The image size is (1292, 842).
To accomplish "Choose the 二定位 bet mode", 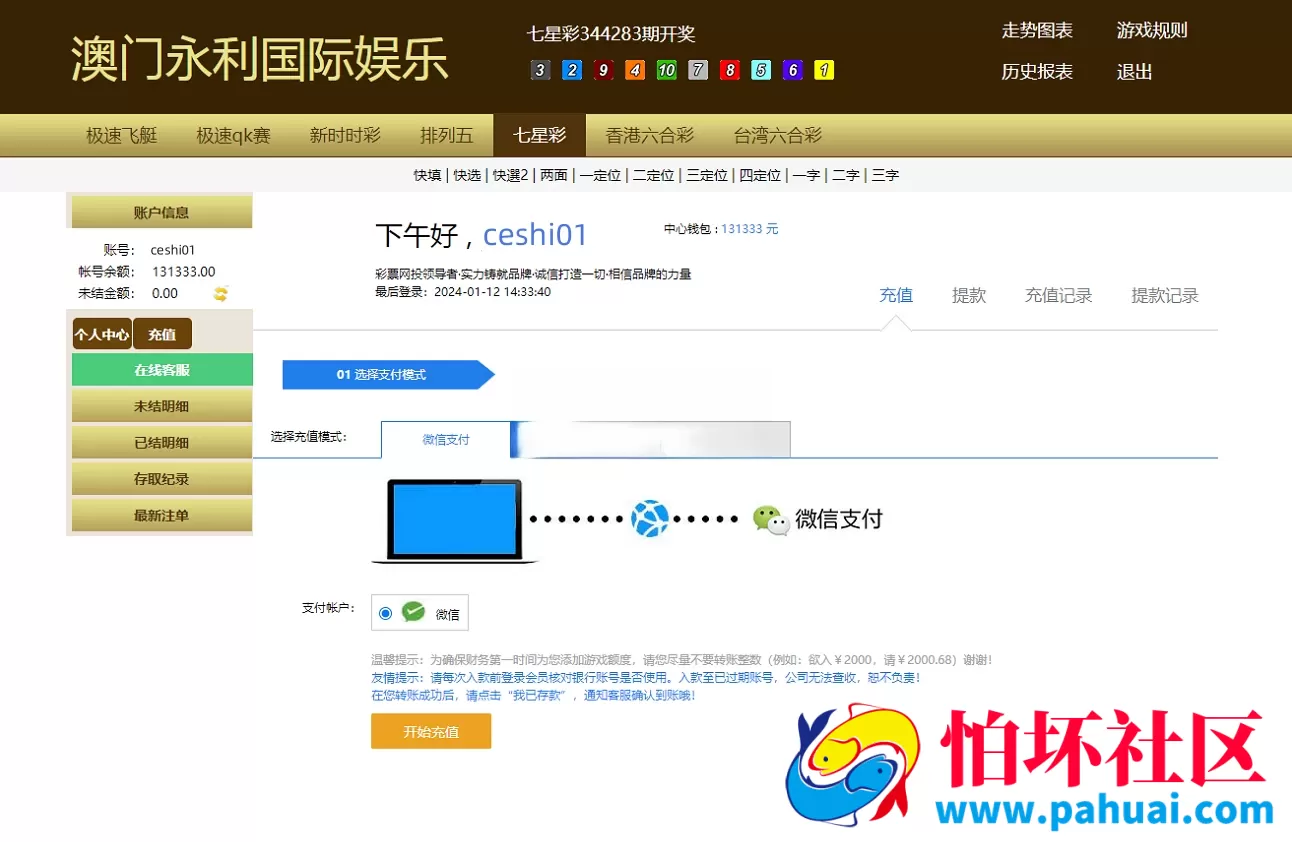I will (x=653, y=175).
